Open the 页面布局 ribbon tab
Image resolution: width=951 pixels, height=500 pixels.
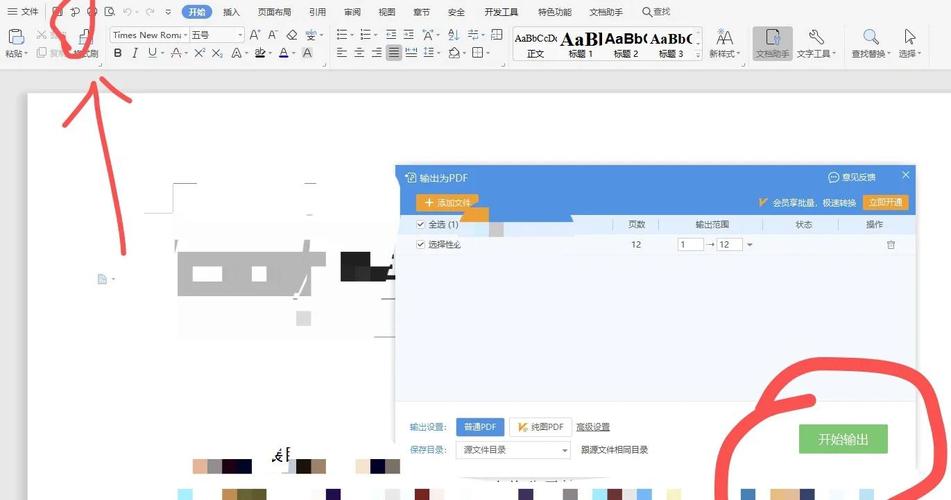[x=274, y=12]
